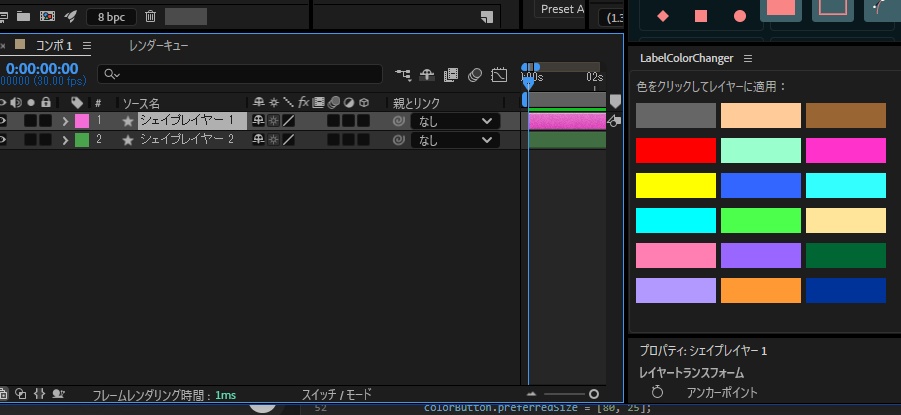Toggle In/Out/Duration pane braces icon
Screen dimensions: 901x415
(x=39, y=394)
